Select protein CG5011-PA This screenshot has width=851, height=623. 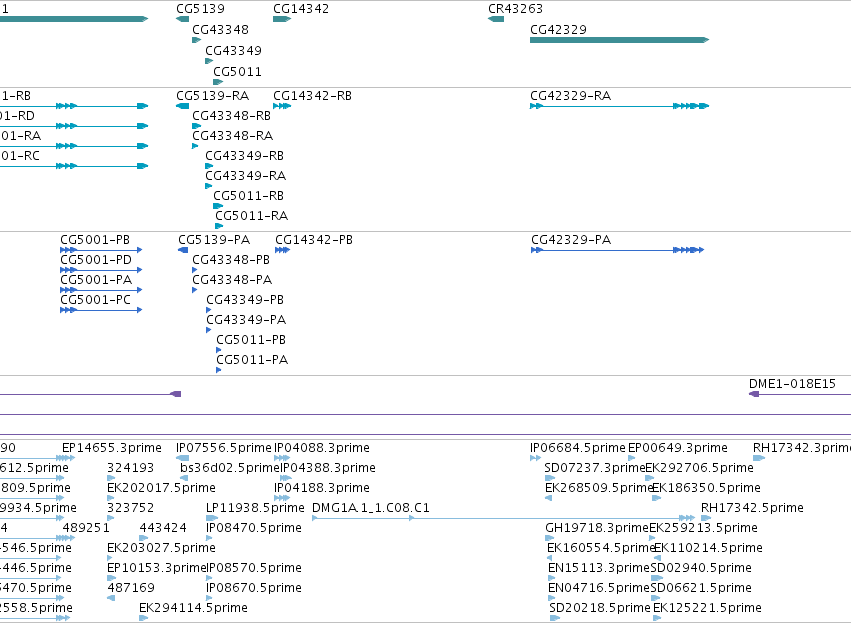(252, 360)
